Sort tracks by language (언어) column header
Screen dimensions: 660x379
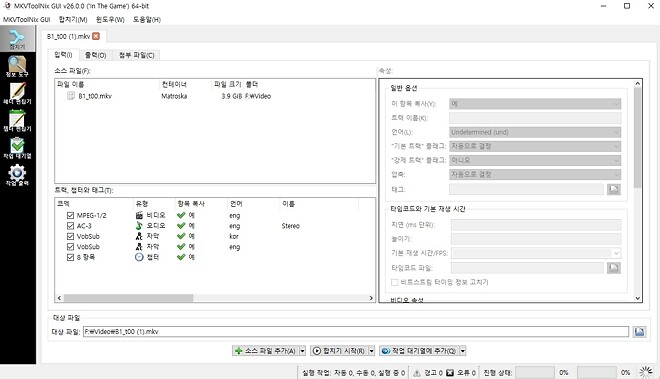point(253,204)
